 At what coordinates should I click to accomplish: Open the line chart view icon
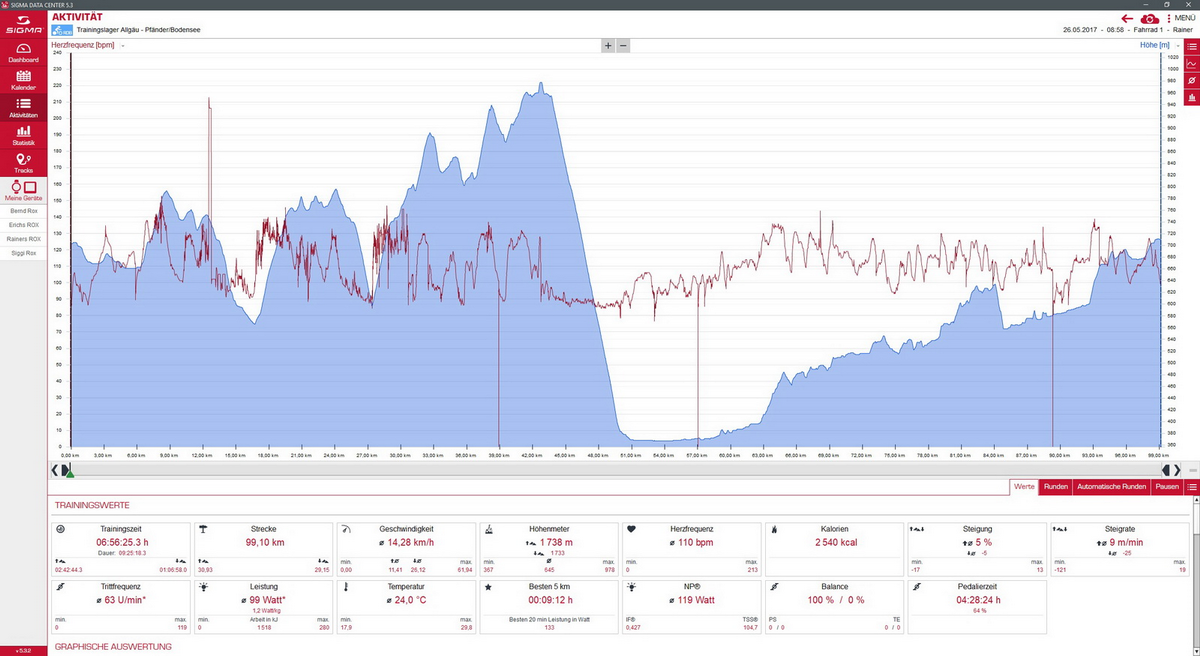1191,63
